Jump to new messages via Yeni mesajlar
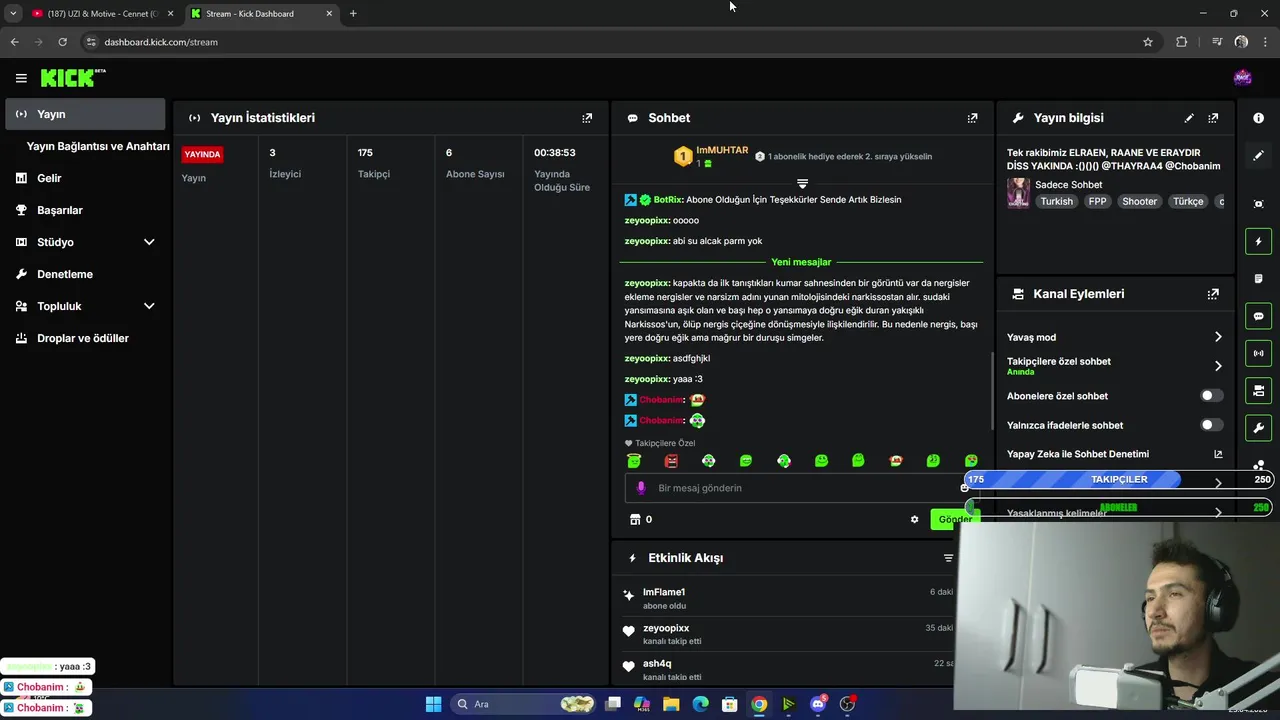The width and height of the screenshot is (1280, 720). pos(801,262)
